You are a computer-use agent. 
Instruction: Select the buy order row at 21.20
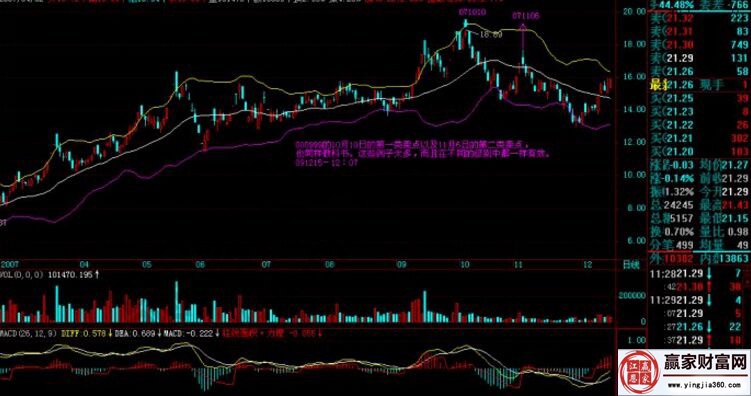click(700, 152)
